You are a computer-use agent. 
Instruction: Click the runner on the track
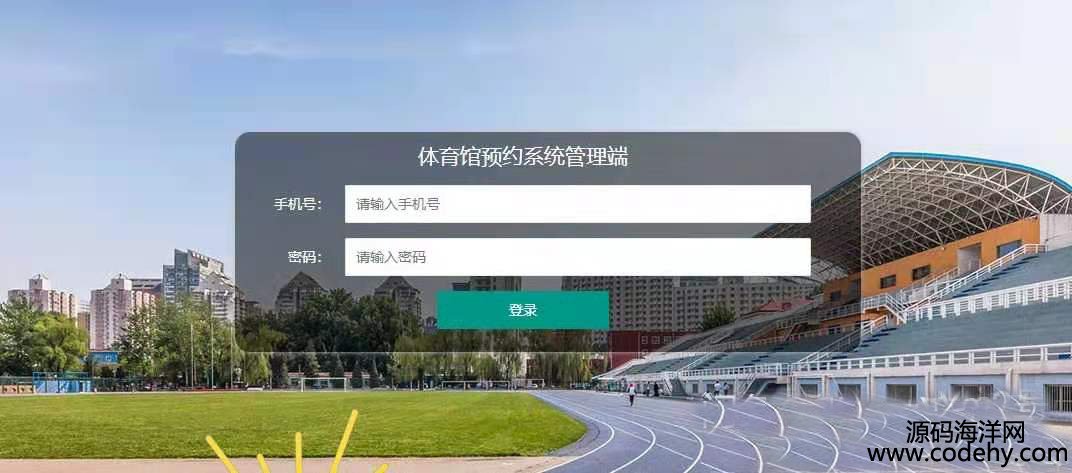(x=631, y=394)
